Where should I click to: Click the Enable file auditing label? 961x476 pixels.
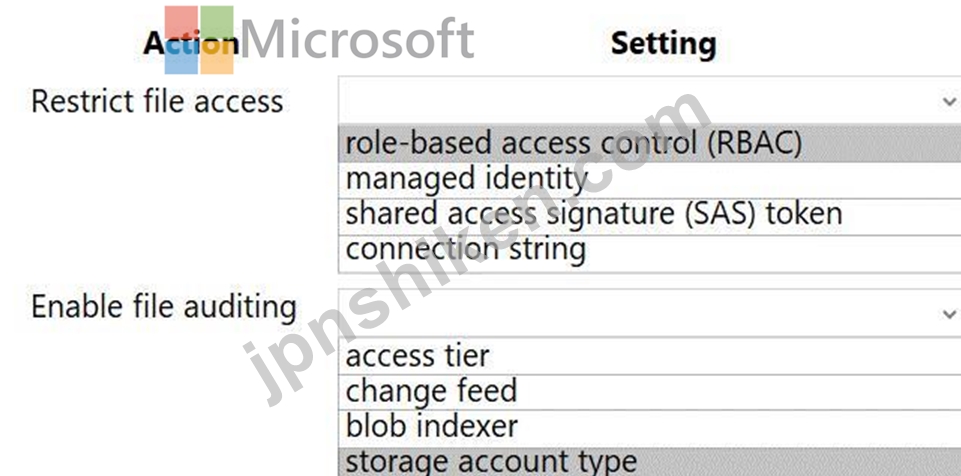click(x=164, y=308)
